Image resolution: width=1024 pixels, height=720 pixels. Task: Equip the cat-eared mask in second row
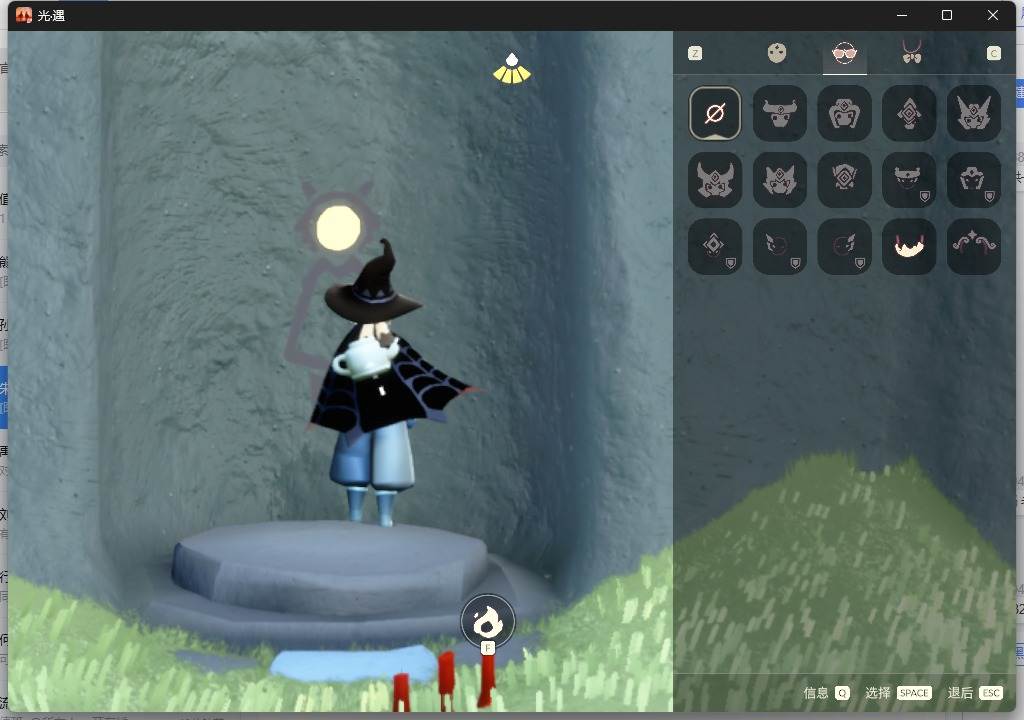click(x=779, y=180)
